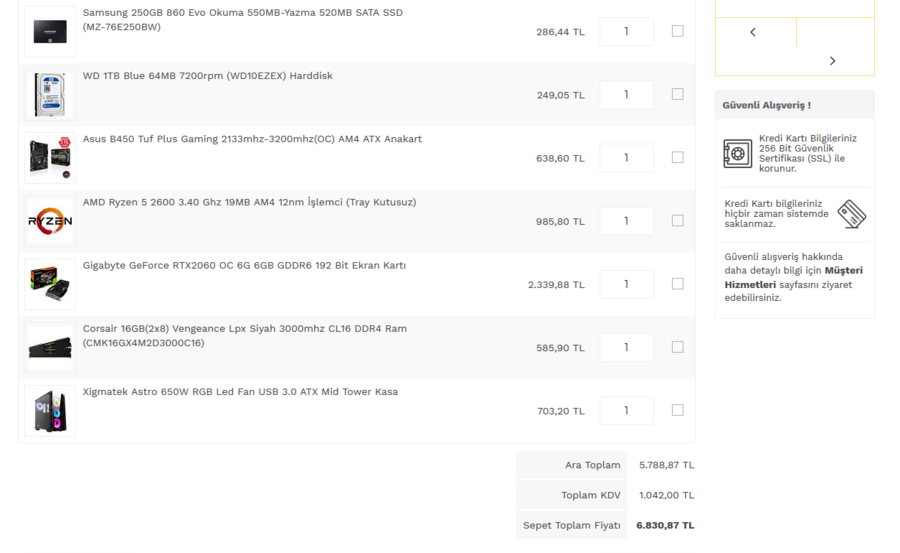900x553 pixels.
Task: Open the WD 1TB Blue harddisk image
Action: (x=50, y=95)
